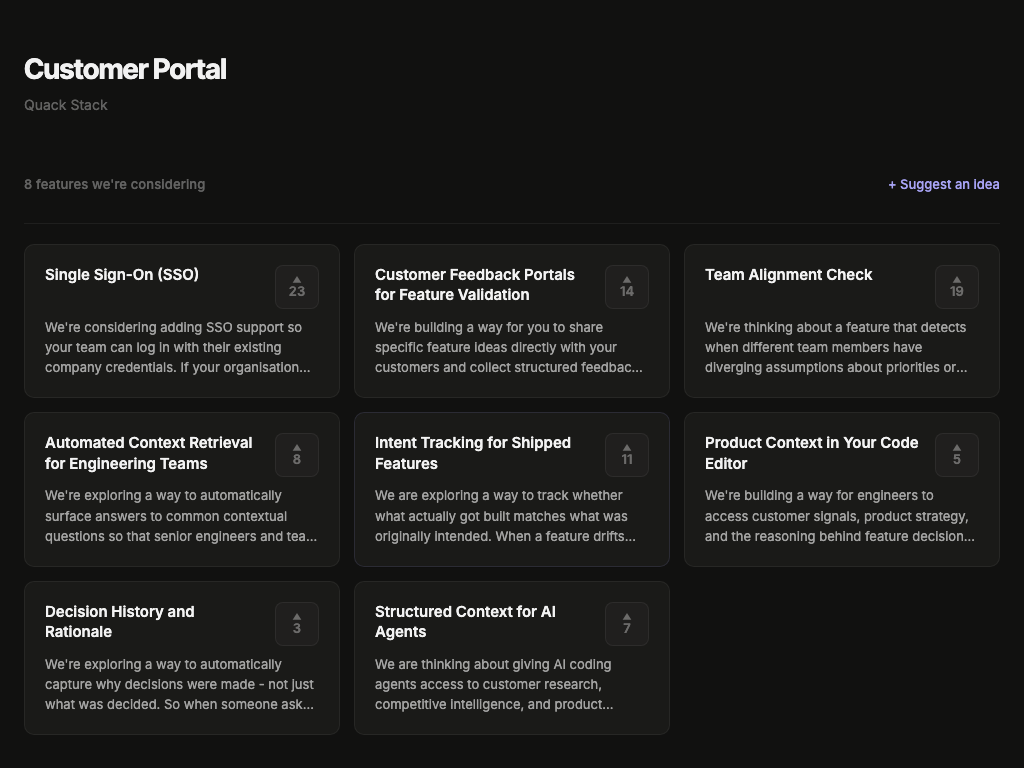The height and width of the screenshot is (768, 1024).
Task: Click the Customer Portal heading
Action: [x=125, y=70]
